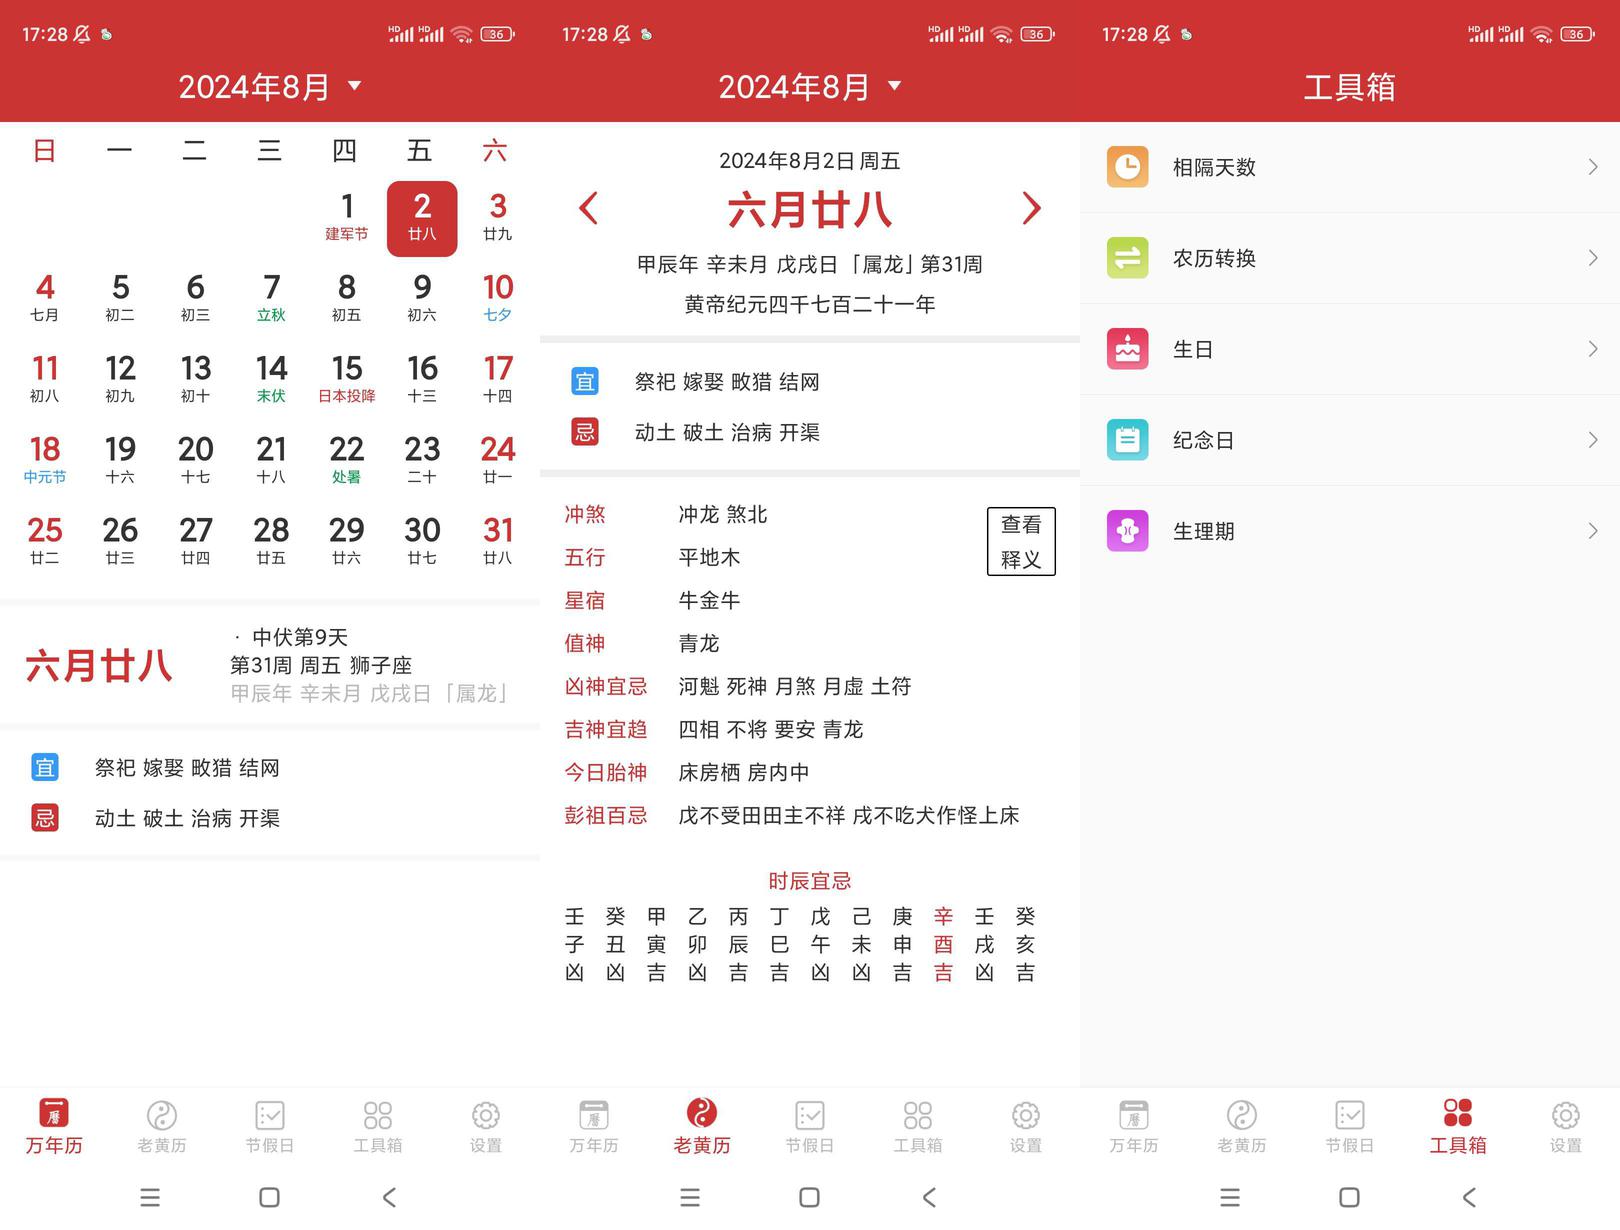Expand the 相隔天数 row chevron
This screenshot has width=1620, height=1230.
coord(1593,167)
